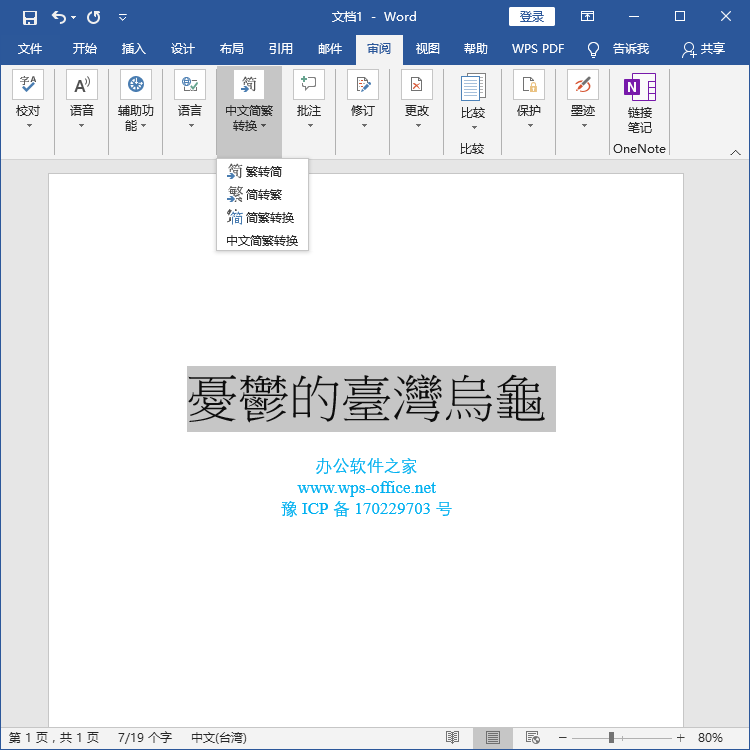Expand the 语言 dropdown arrow
The image size is (750, 750).
point(191,126)
